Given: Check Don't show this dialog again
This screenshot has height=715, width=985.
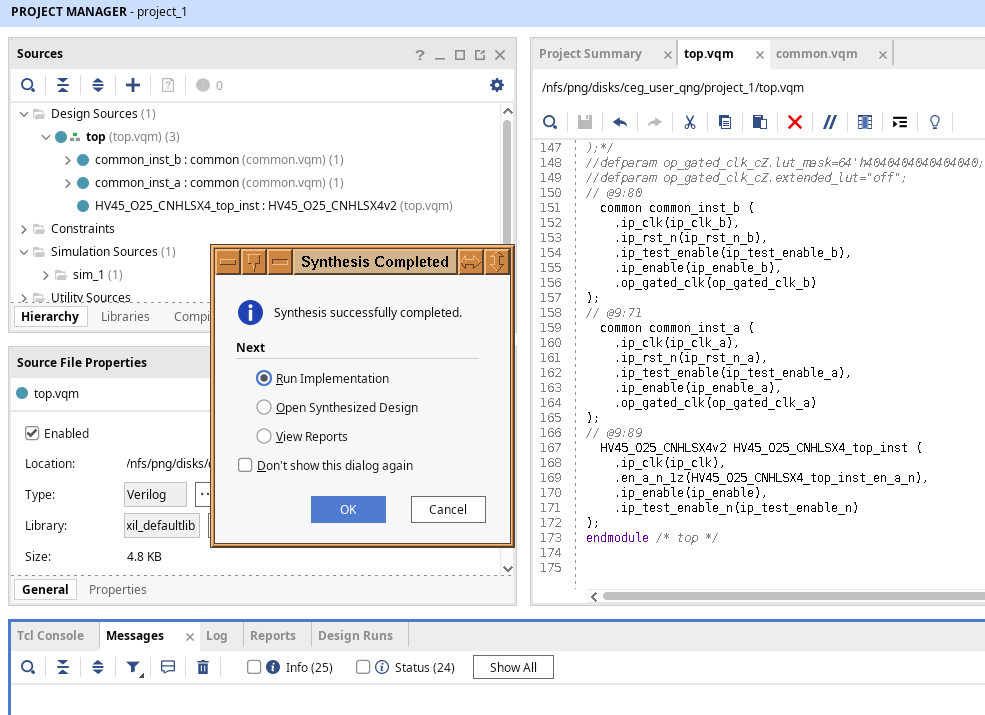Looking at the screenshot, I should [x=245, y=465].
